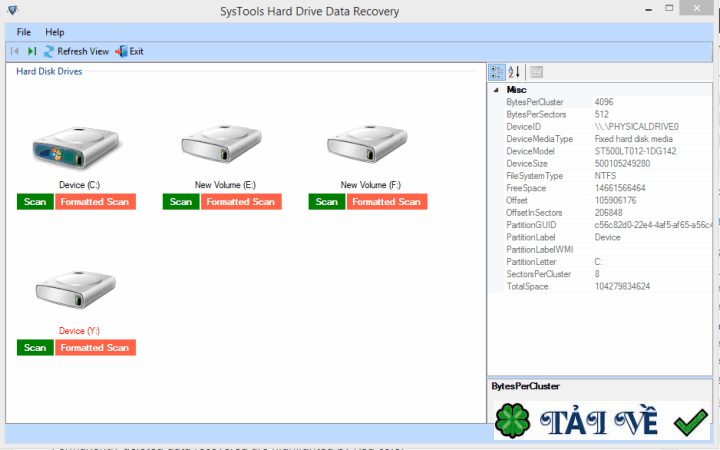720x450 pixels.
Task: Collapse the Misc property category
Action: pos(496,90)
